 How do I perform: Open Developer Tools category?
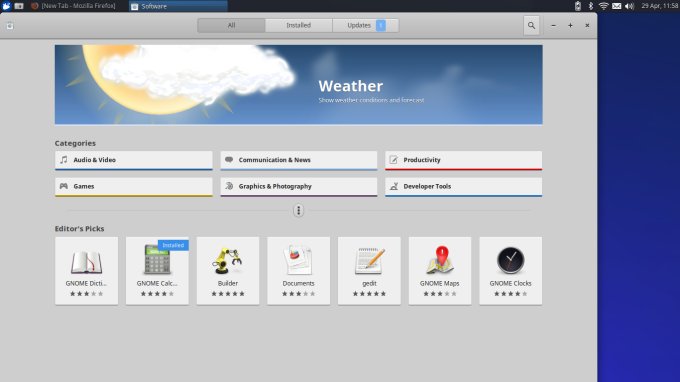(x=464, y=187)
